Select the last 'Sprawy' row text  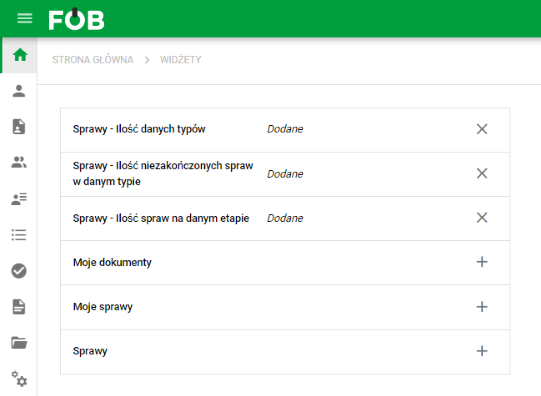tap(90, 351)
